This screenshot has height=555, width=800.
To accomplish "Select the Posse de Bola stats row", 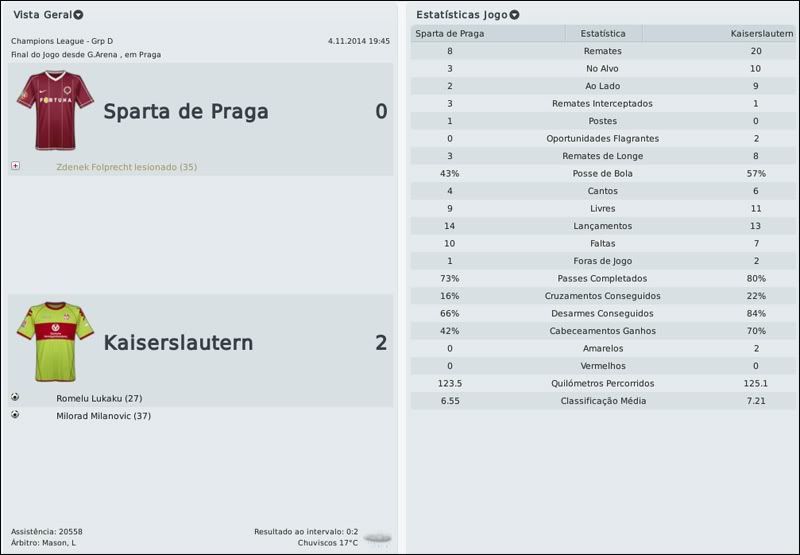I will [x=602, y=173].
